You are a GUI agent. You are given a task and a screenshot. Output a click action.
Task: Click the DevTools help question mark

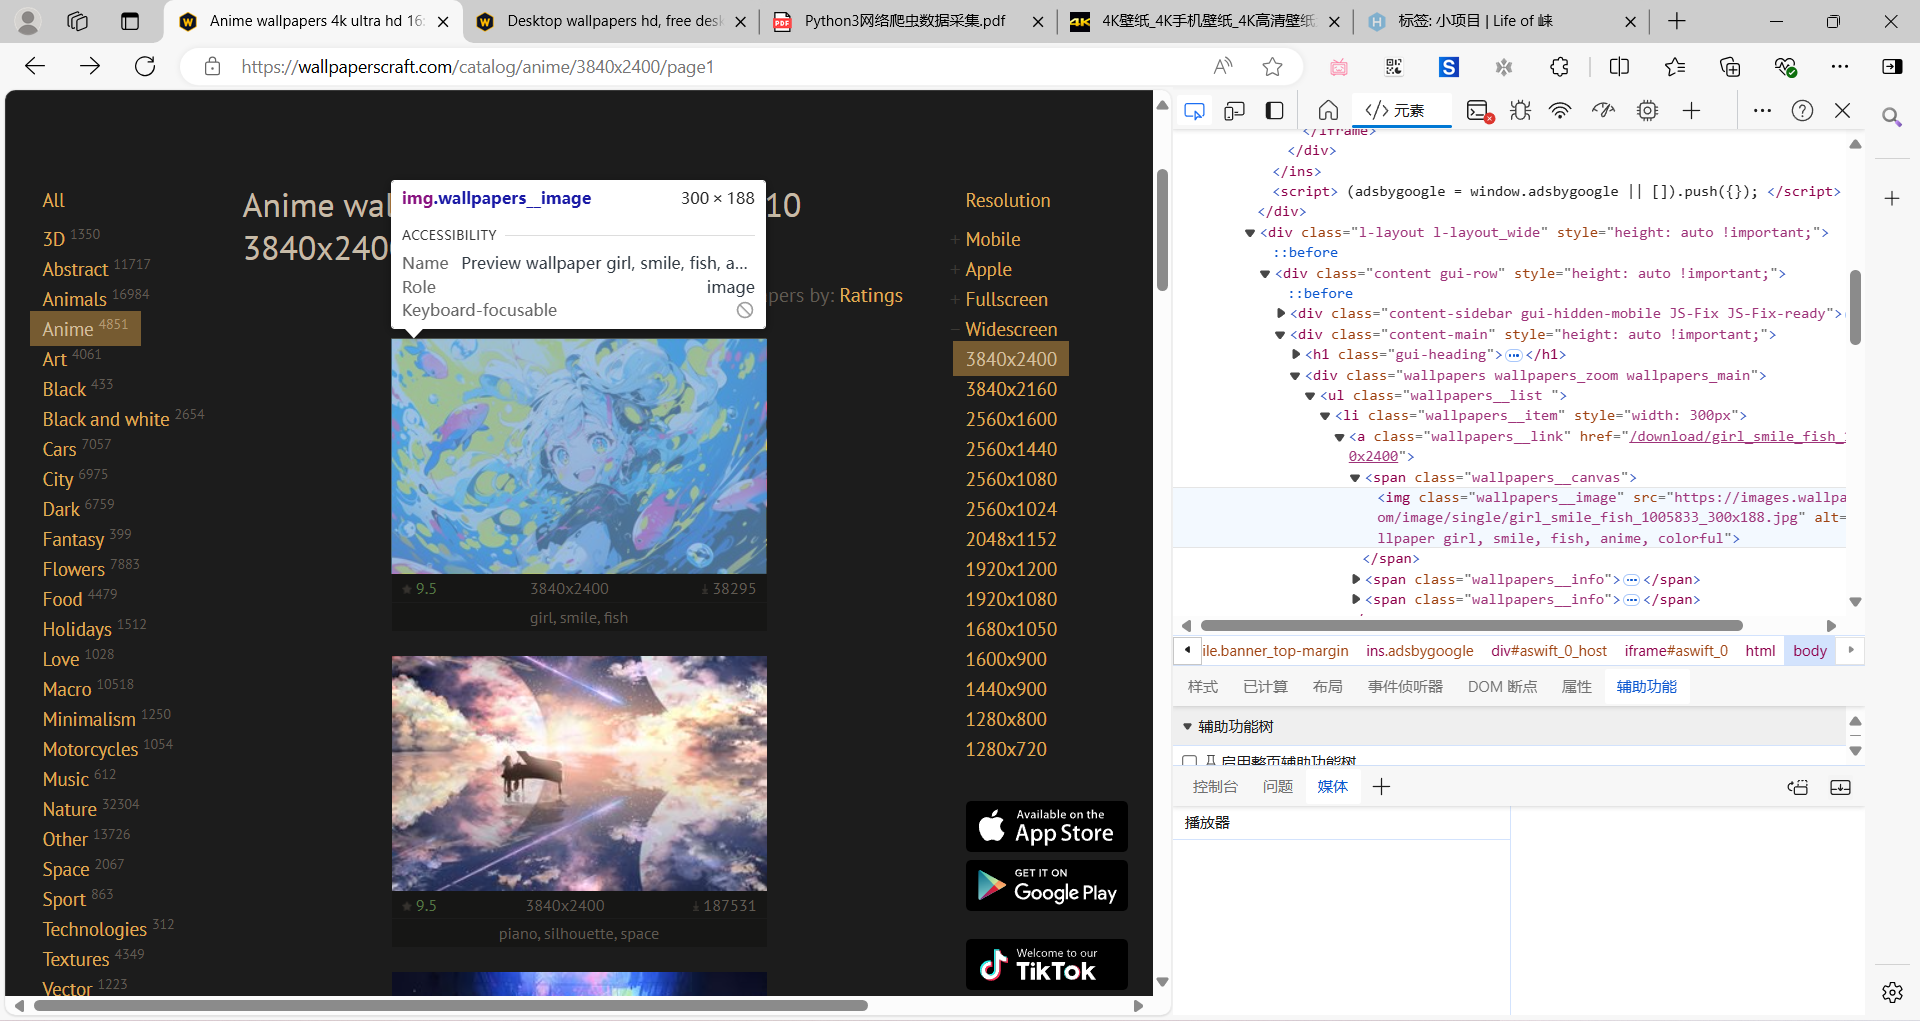point(1802,111)
